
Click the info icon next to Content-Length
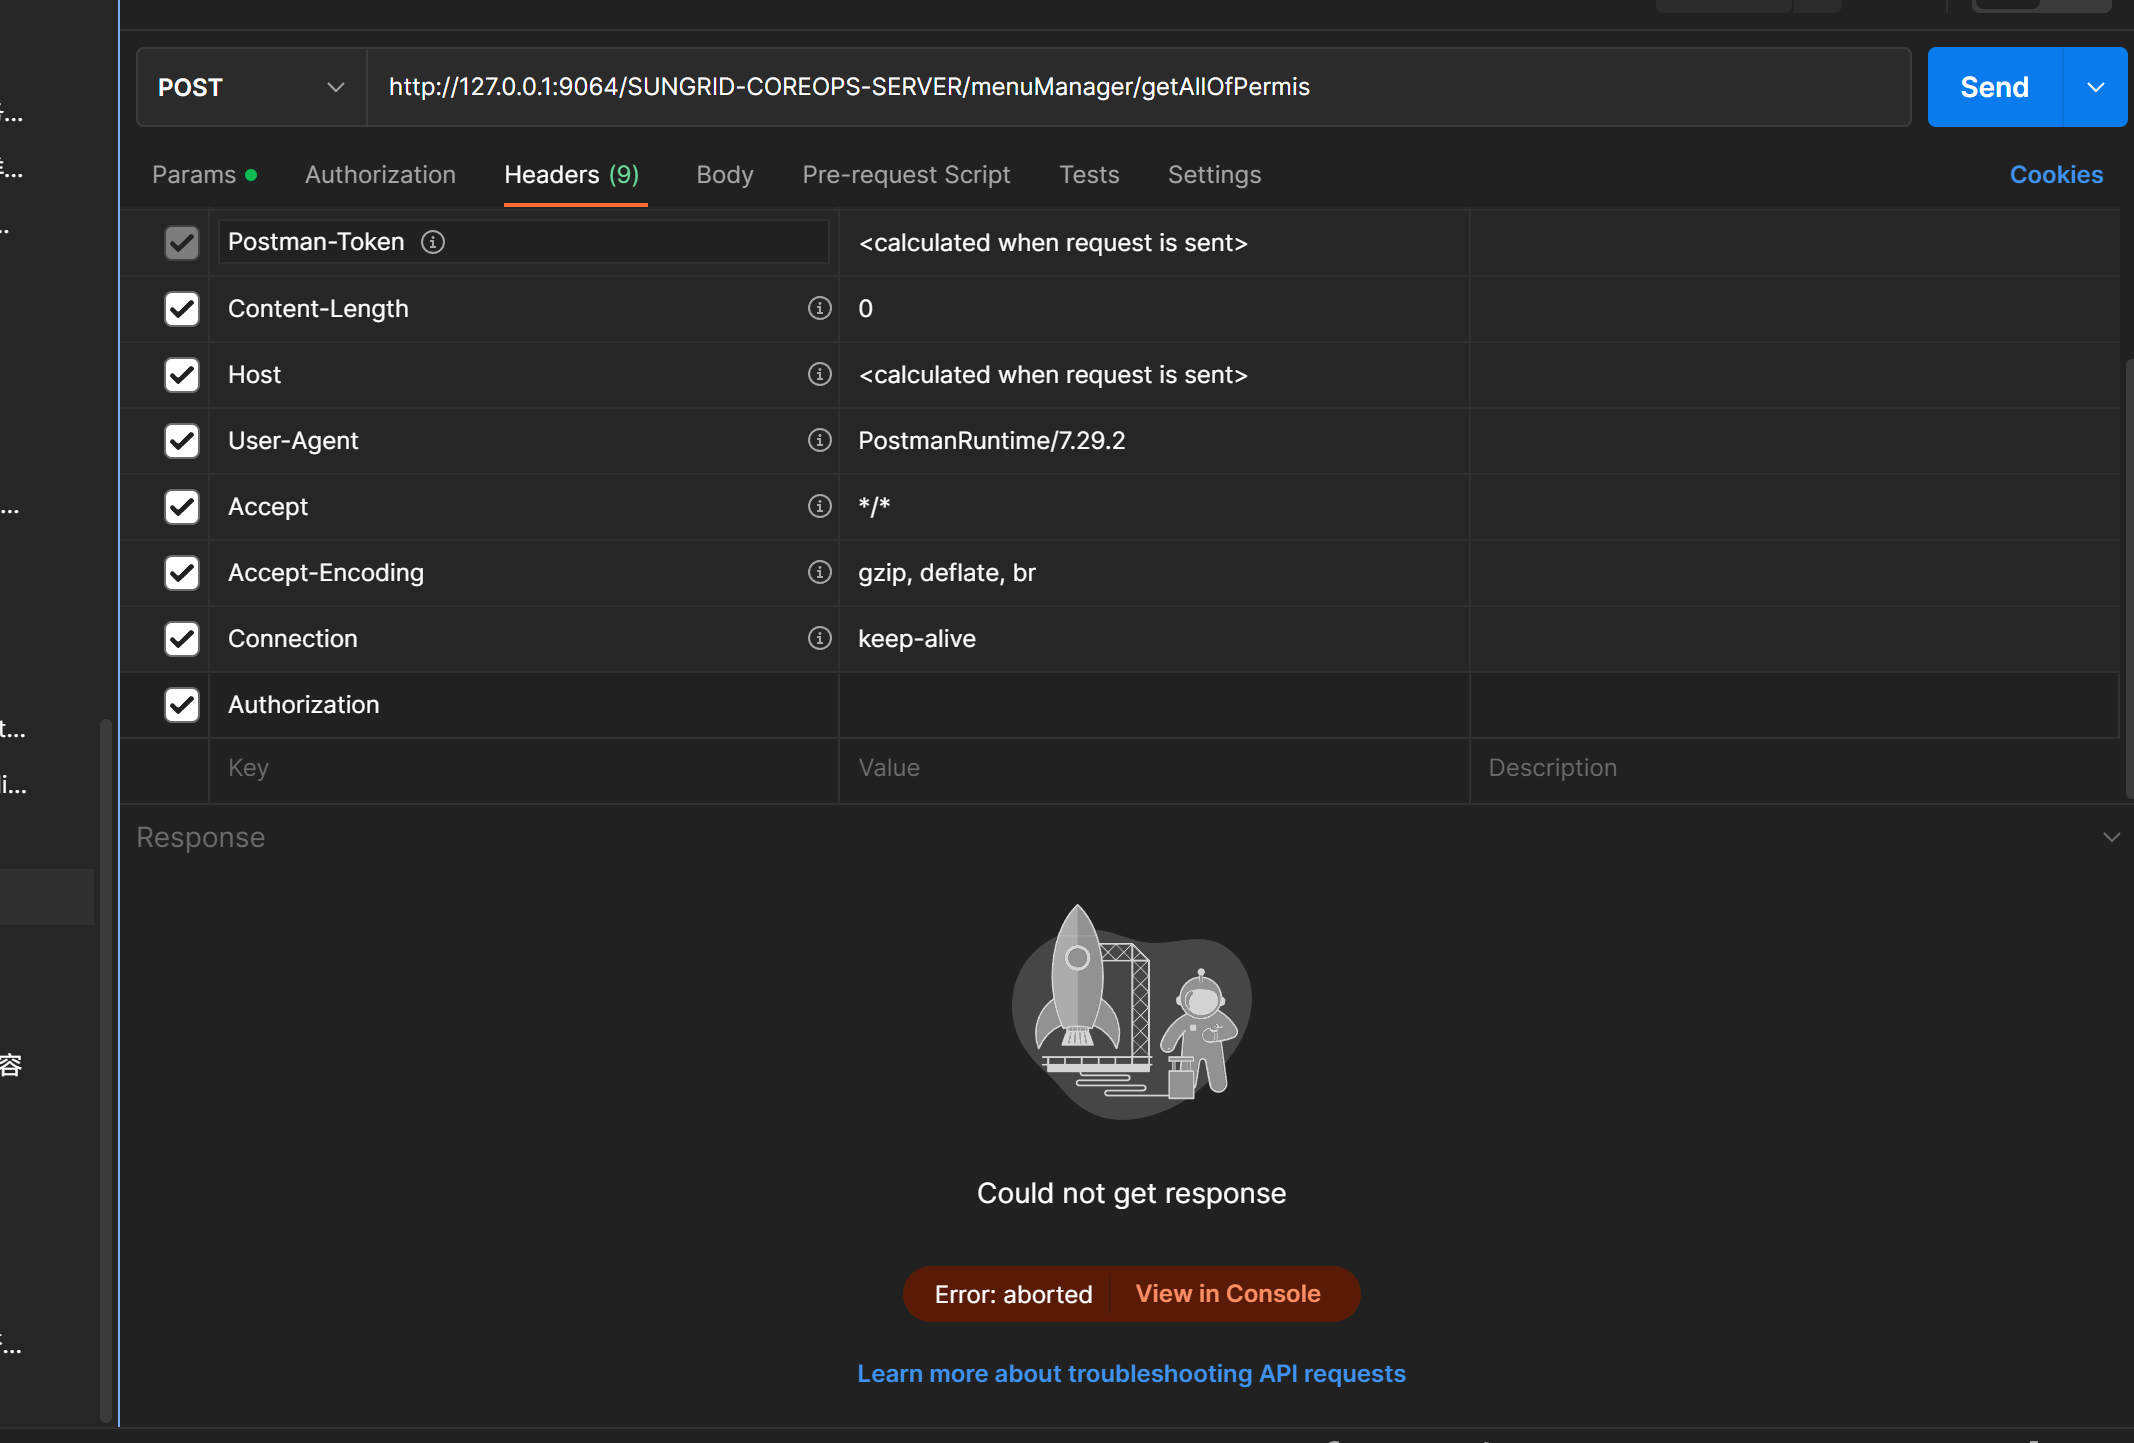[x=819, y=309]
